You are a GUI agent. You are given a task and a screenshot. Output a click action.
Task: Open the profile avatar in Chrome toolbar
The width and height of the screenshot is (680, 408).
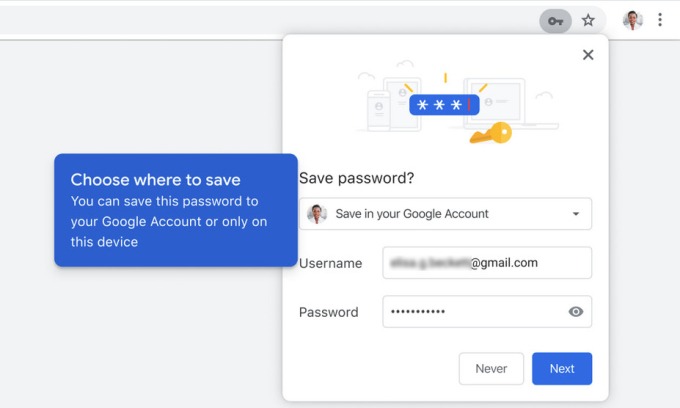[632, 20]
